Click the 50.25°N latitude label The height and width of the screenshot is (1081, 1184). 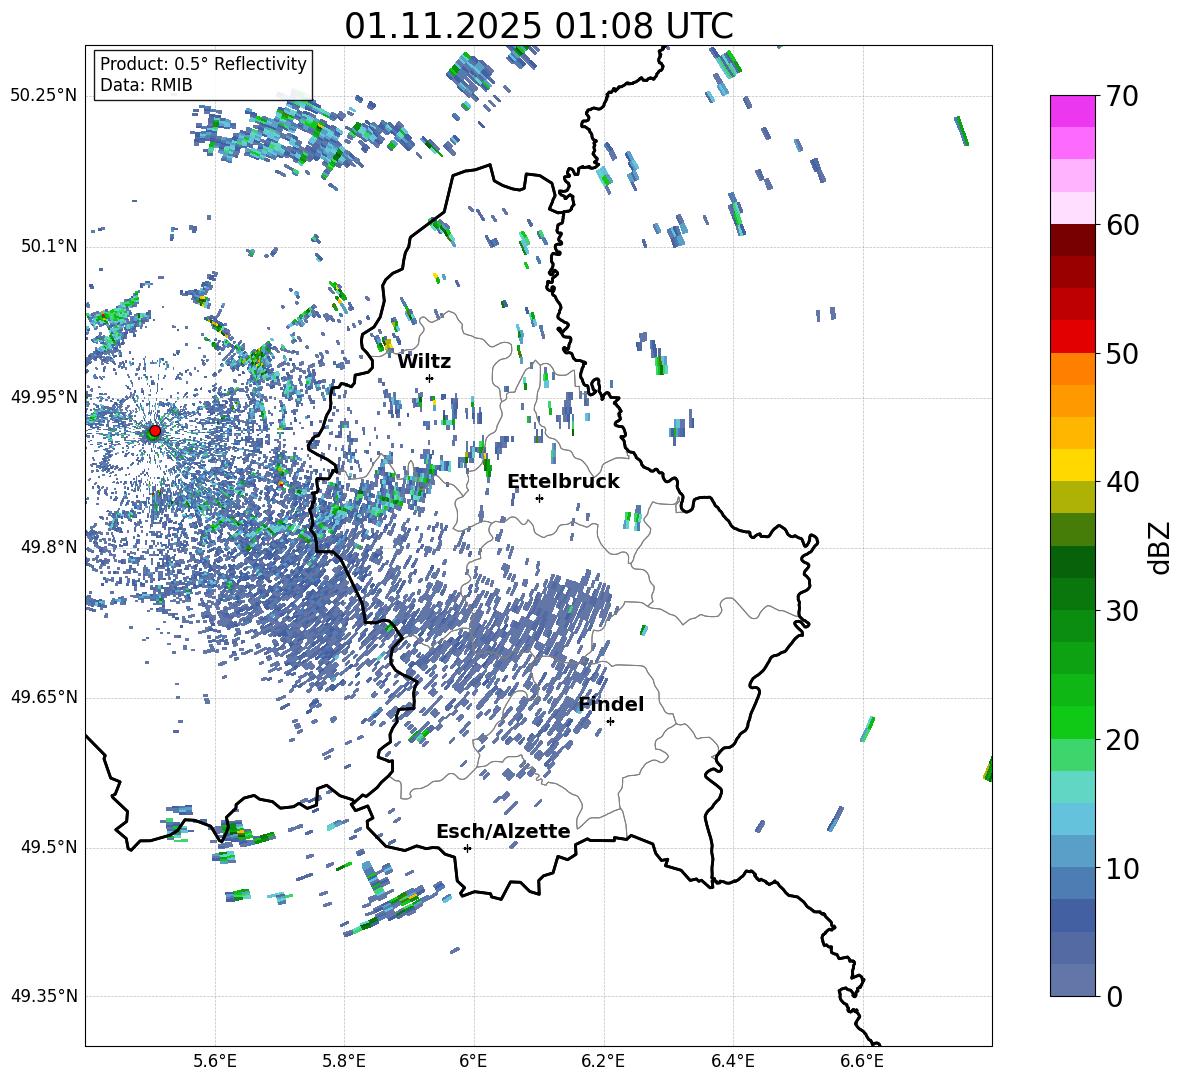(x=44, y=96)
